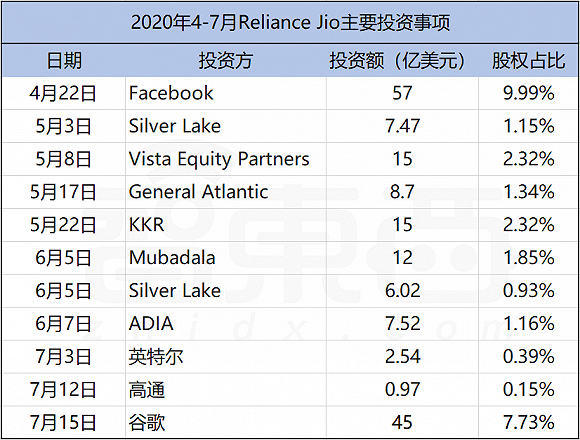Select the 7月12日 date cell
The height and width of the screenshot is (440, 580).
point(64,390)
